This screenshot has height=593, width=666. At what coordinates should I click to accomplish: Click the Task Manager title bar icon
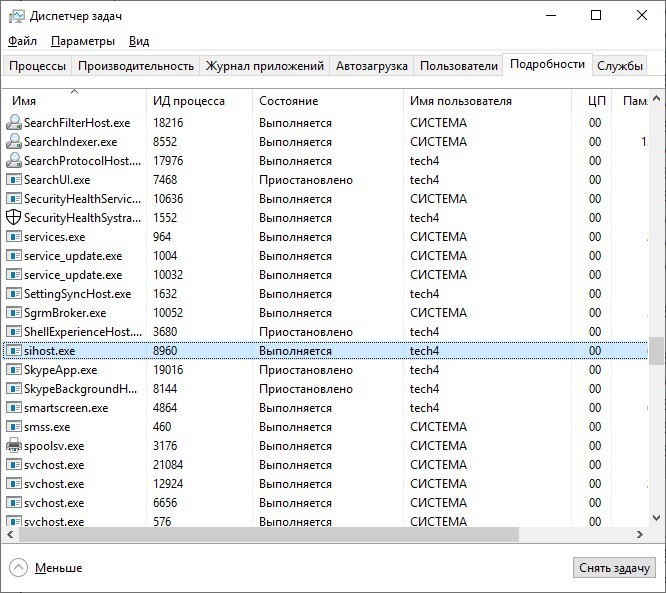pos(17,16)
